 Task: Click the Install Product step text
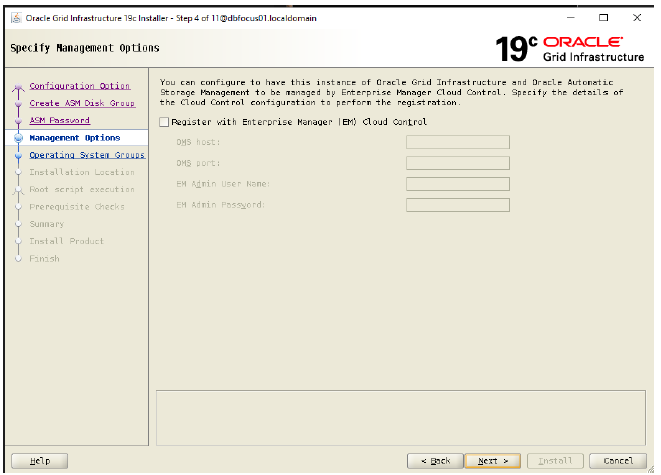pos(66,241)
